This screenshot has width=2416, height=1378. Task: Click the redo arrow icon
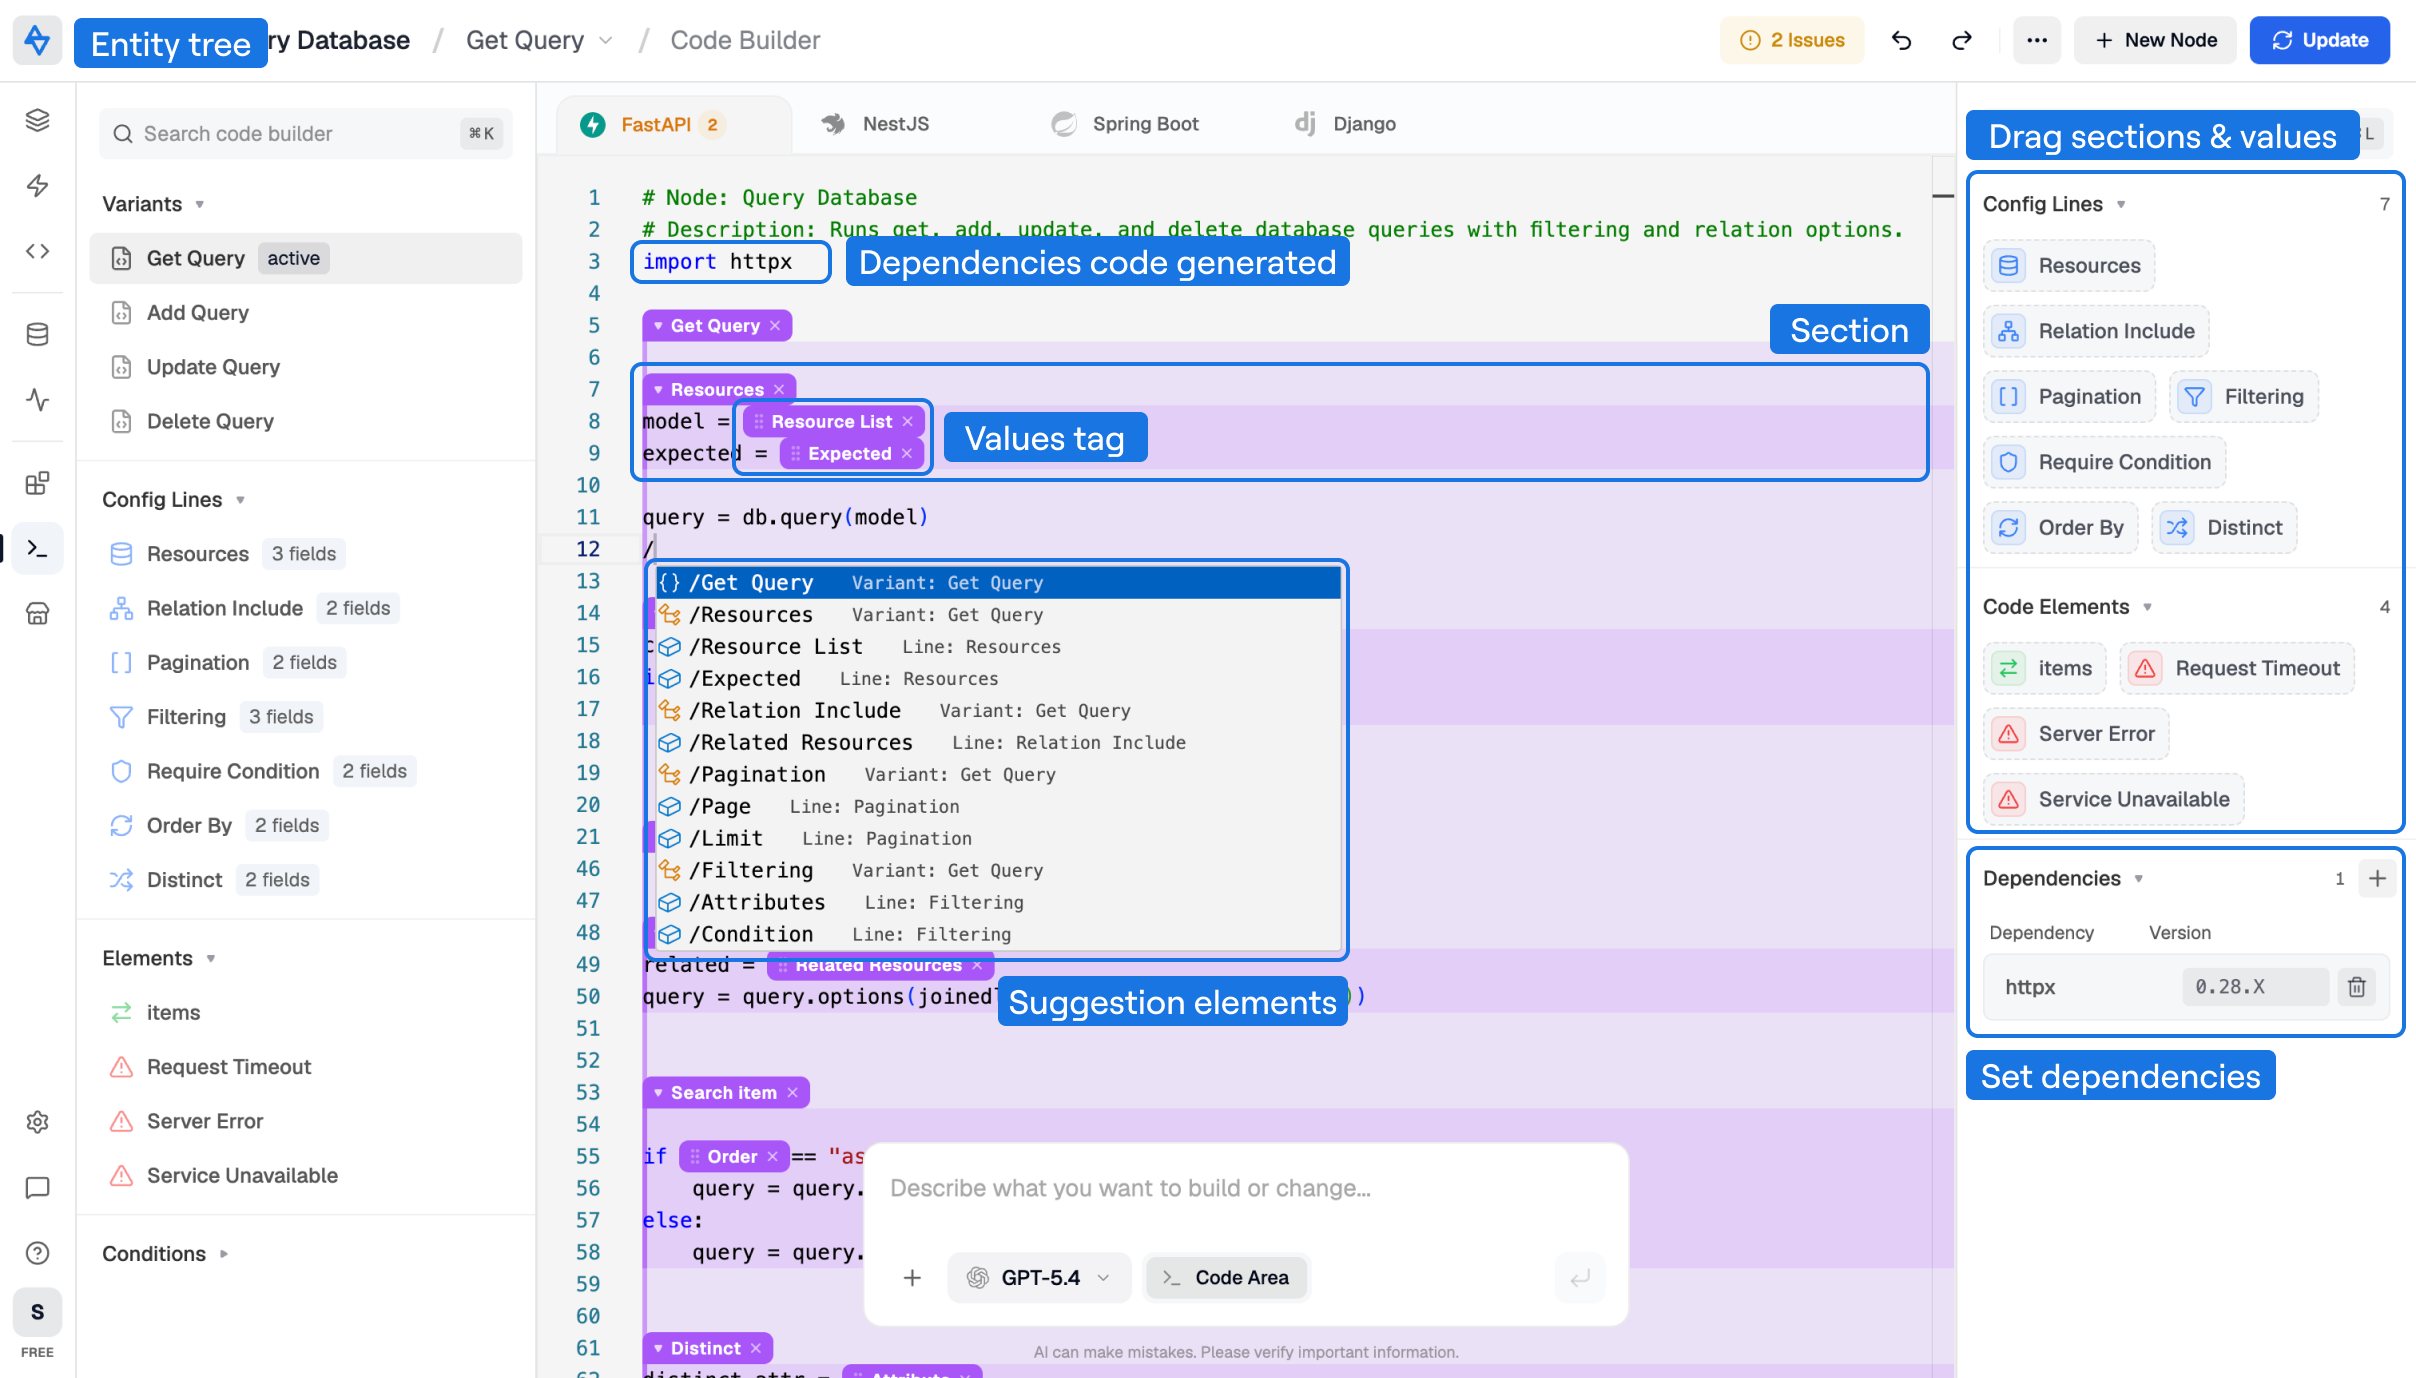click(x=1962, y=40)
